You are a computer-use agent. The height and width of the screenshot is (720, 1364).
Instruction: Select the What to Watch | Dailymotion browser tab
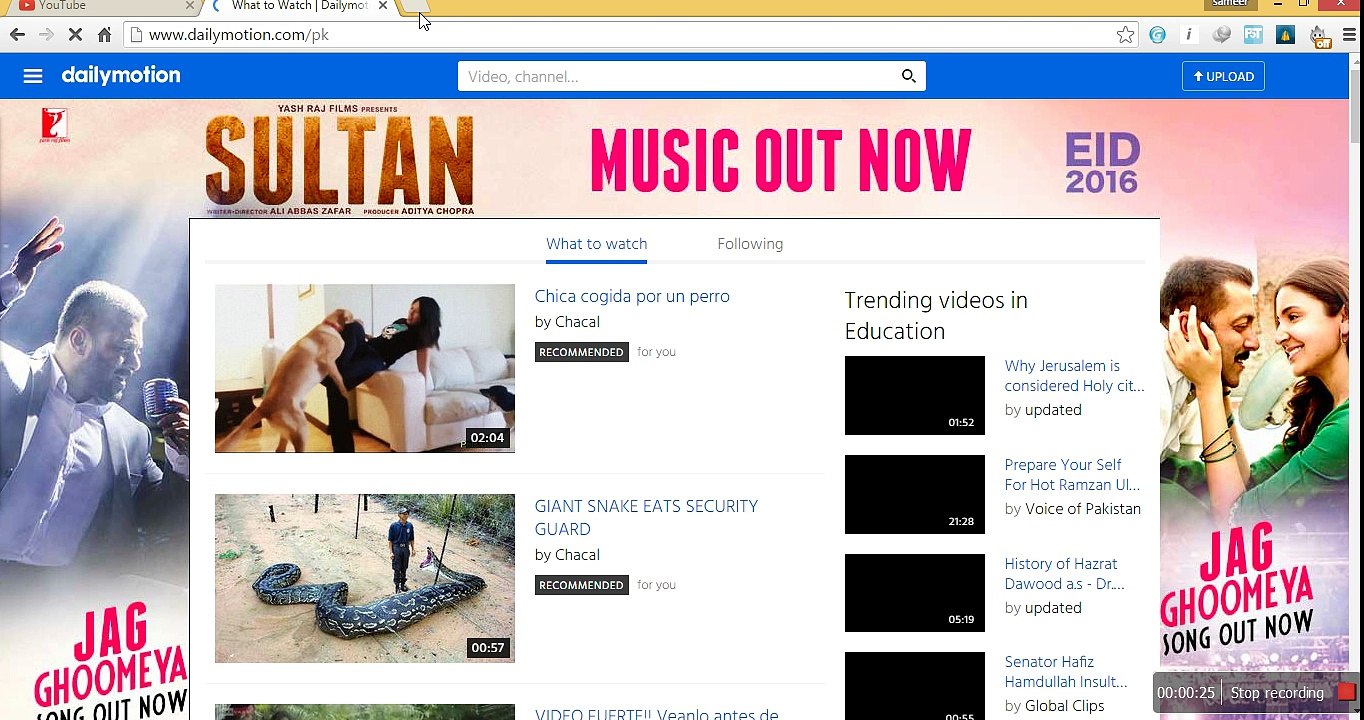click(x=300, y=6)
